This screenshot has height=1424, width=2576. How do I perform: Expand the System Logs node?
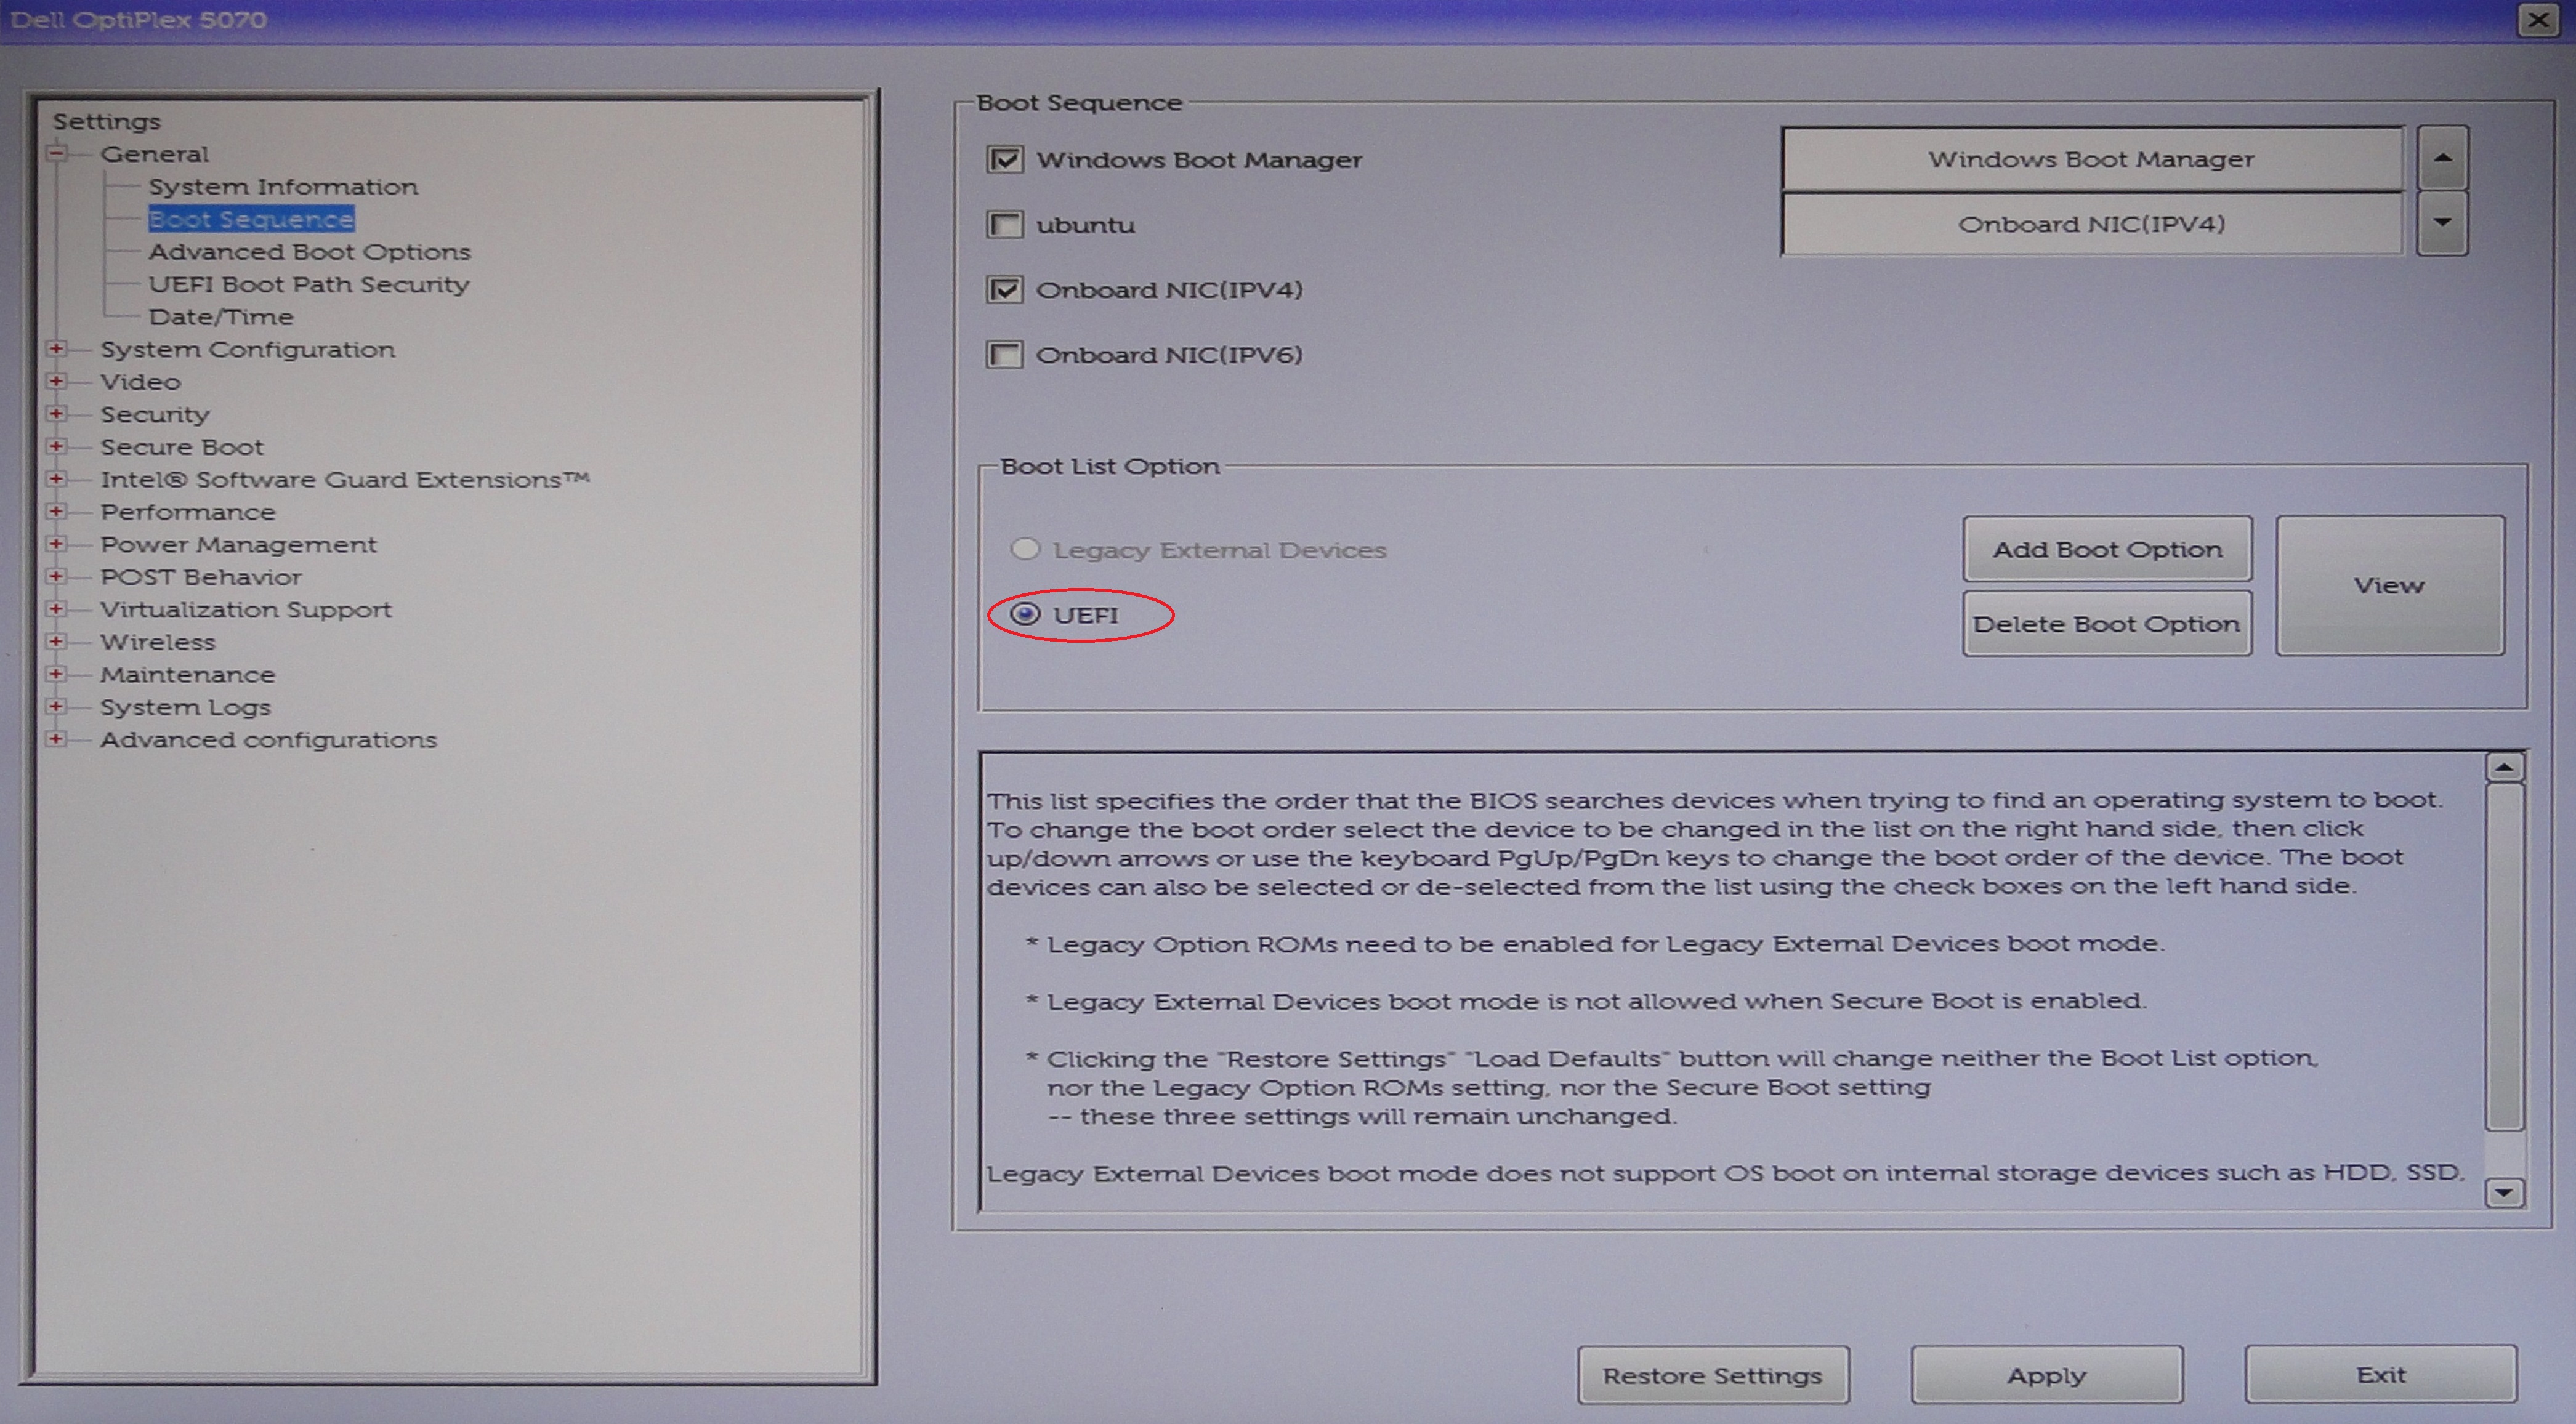pyautogui.click(x=57, y=707)
